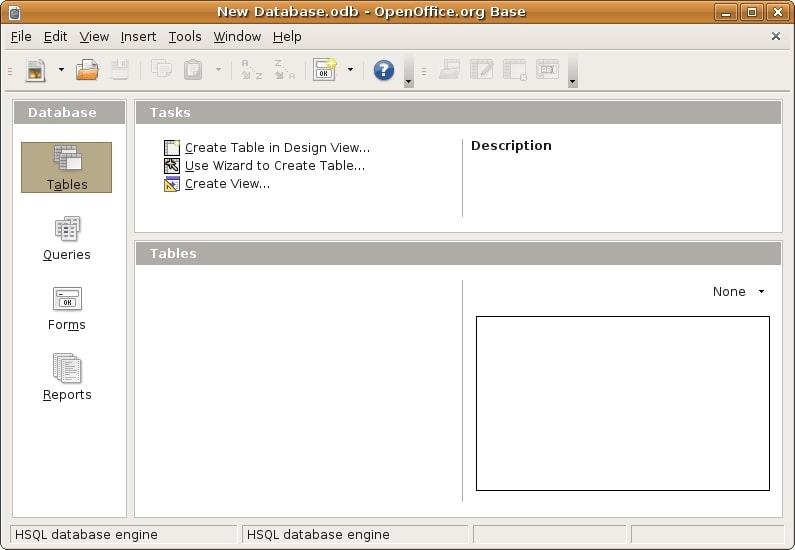The height and width of the screenshot is (550, 795).
Task: Open the Insert menu
Action: pos(138,36)
